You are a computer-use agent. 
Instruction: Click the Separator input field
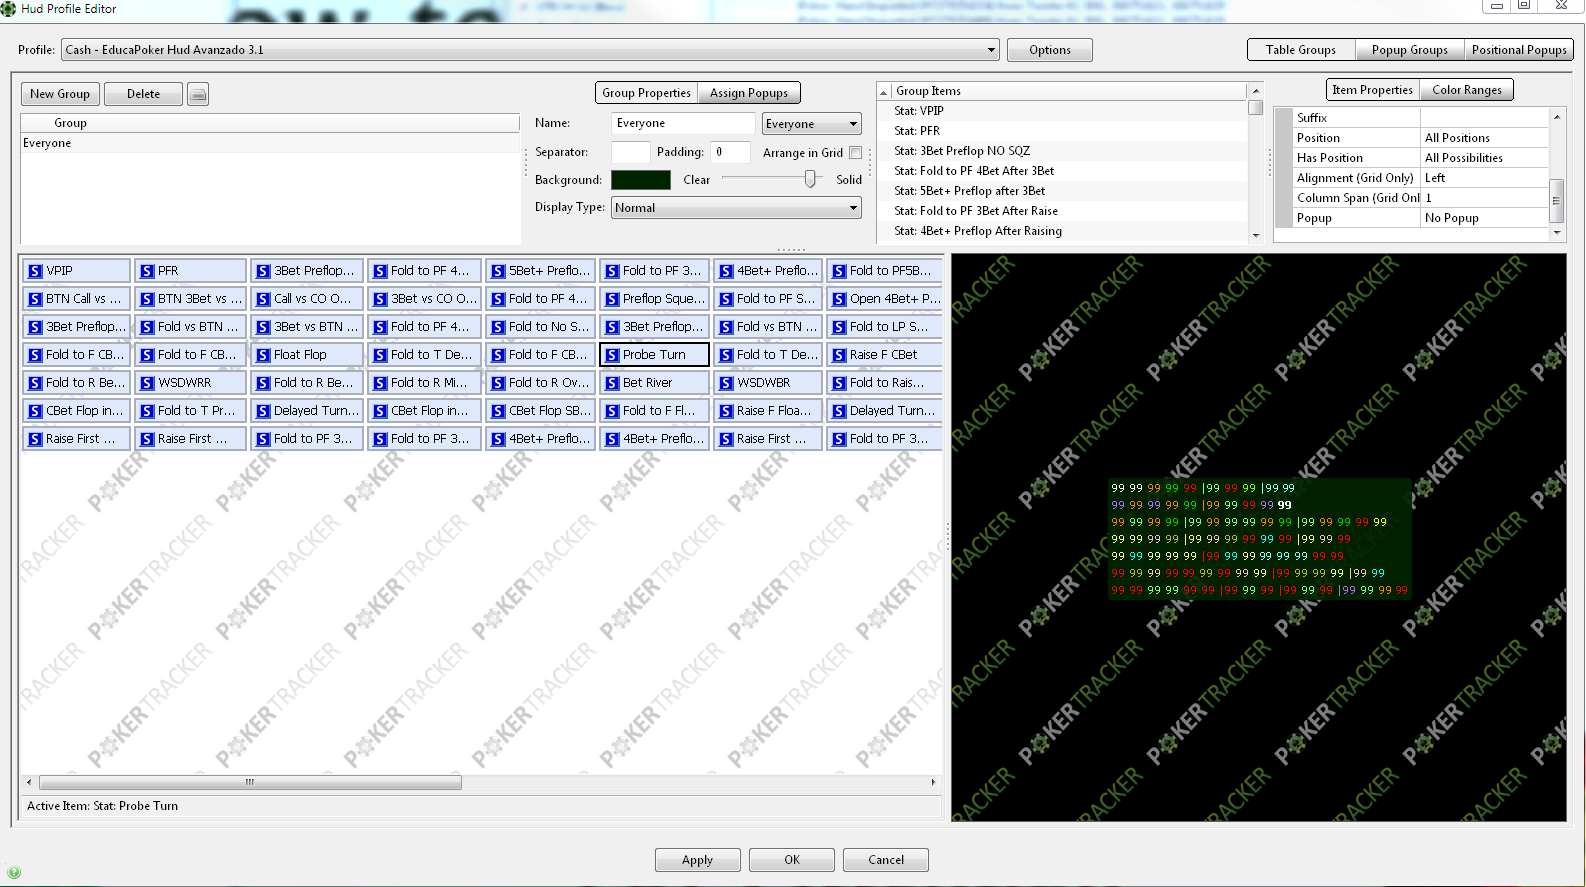coord(630,152)
